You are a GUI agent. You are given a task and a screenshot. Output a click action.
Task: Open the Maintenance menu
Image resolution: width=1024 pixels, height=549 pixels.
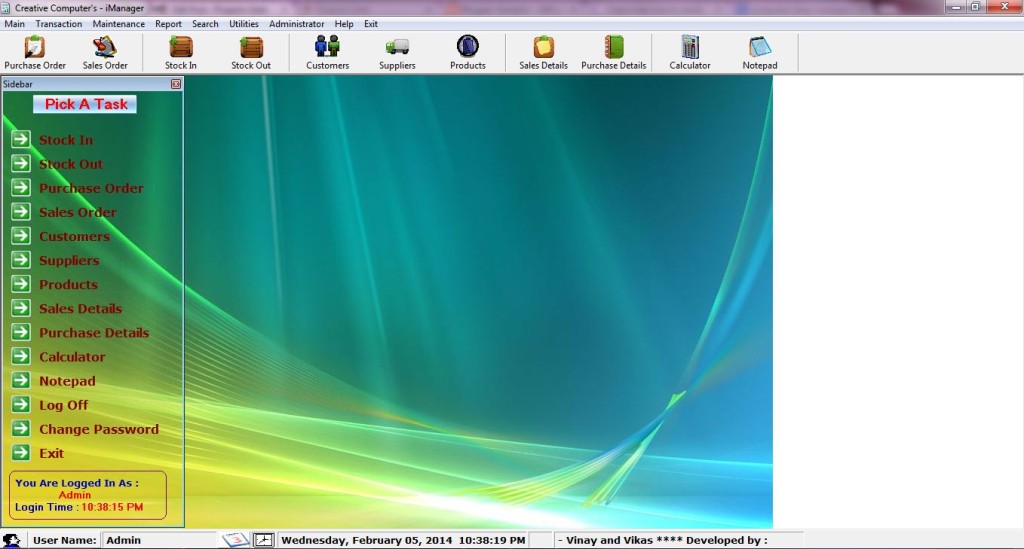[x=118, y=24]
